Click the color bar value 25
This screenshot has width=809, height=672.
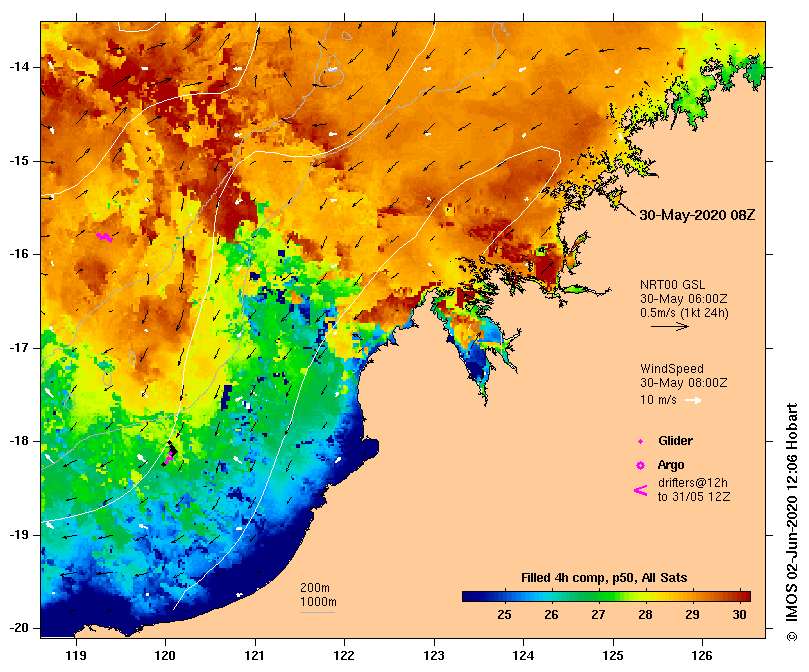coord(505,615)
